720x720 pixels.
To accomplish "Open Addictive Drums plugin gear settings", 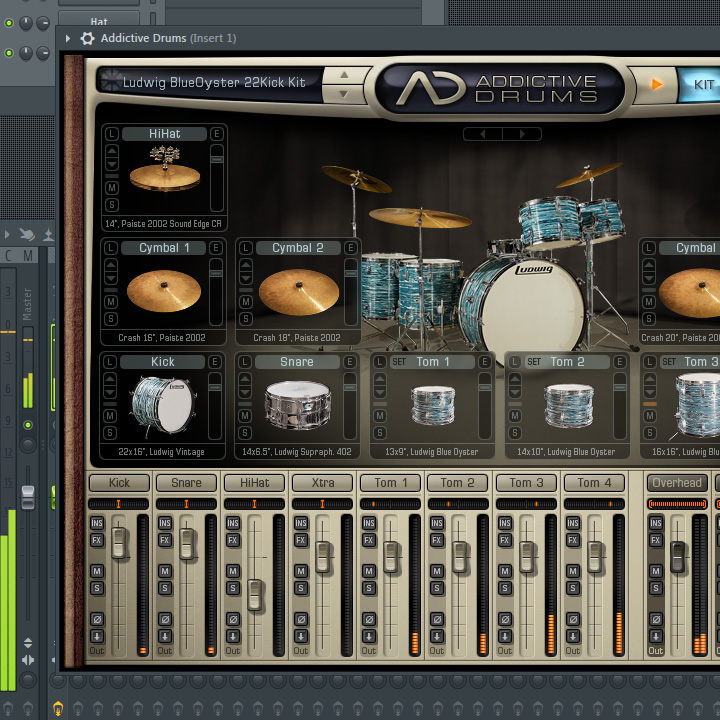I will [x=87, y=39].
